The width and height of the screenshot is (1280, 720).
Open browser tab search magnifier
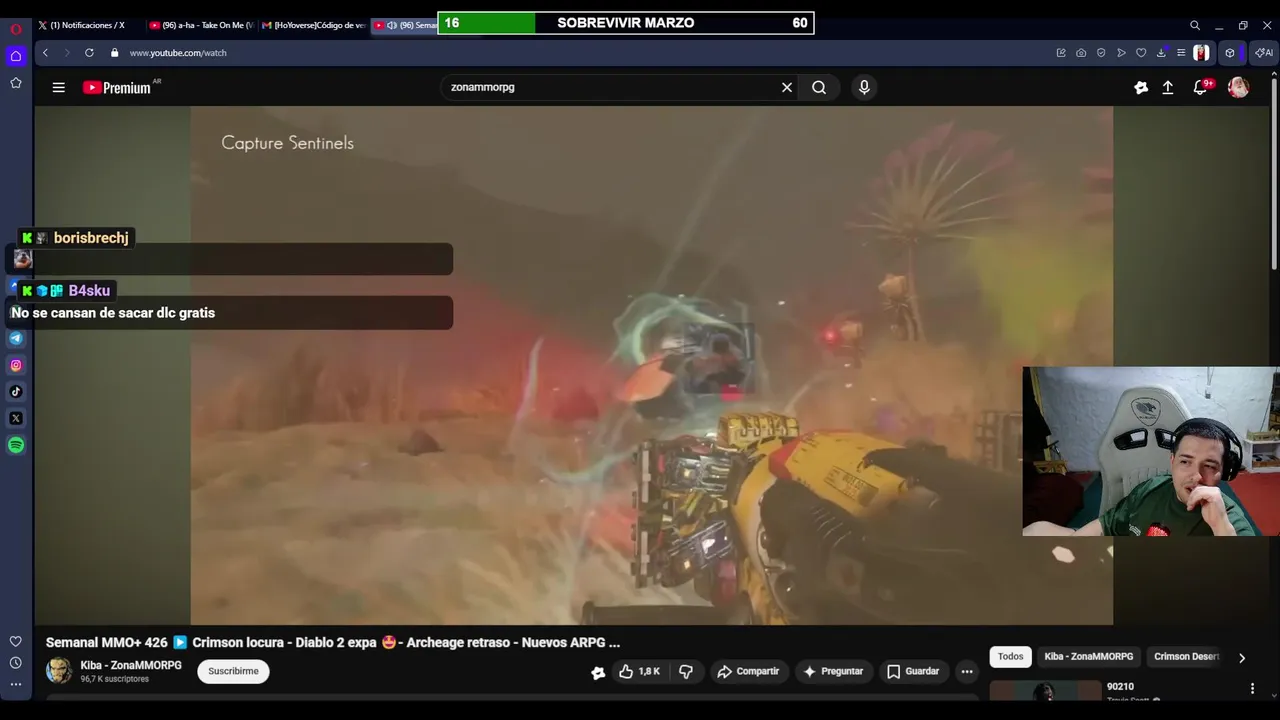pyautogui.click(x=1195, y=25)
